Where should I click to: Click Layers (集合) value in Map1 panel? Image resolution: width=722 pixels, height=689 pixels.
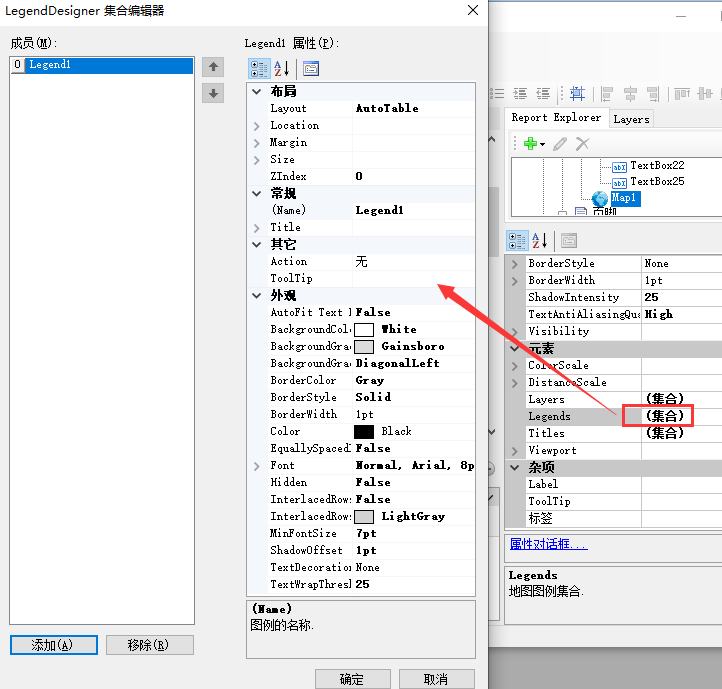click(664, 399)
